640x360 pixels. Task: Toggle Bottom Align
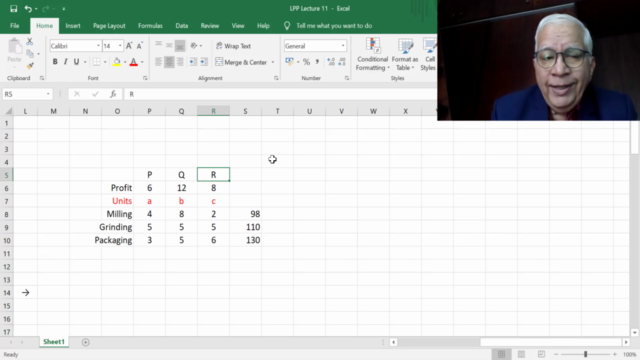180,46
